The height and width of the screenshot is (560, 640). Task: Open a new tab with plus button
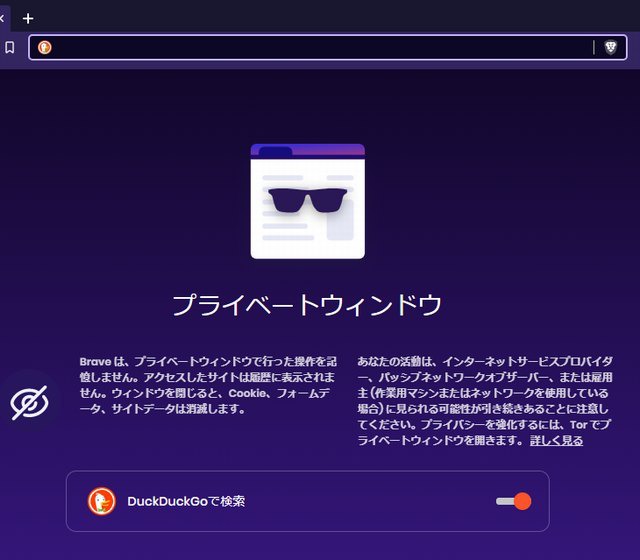(28, 18)
